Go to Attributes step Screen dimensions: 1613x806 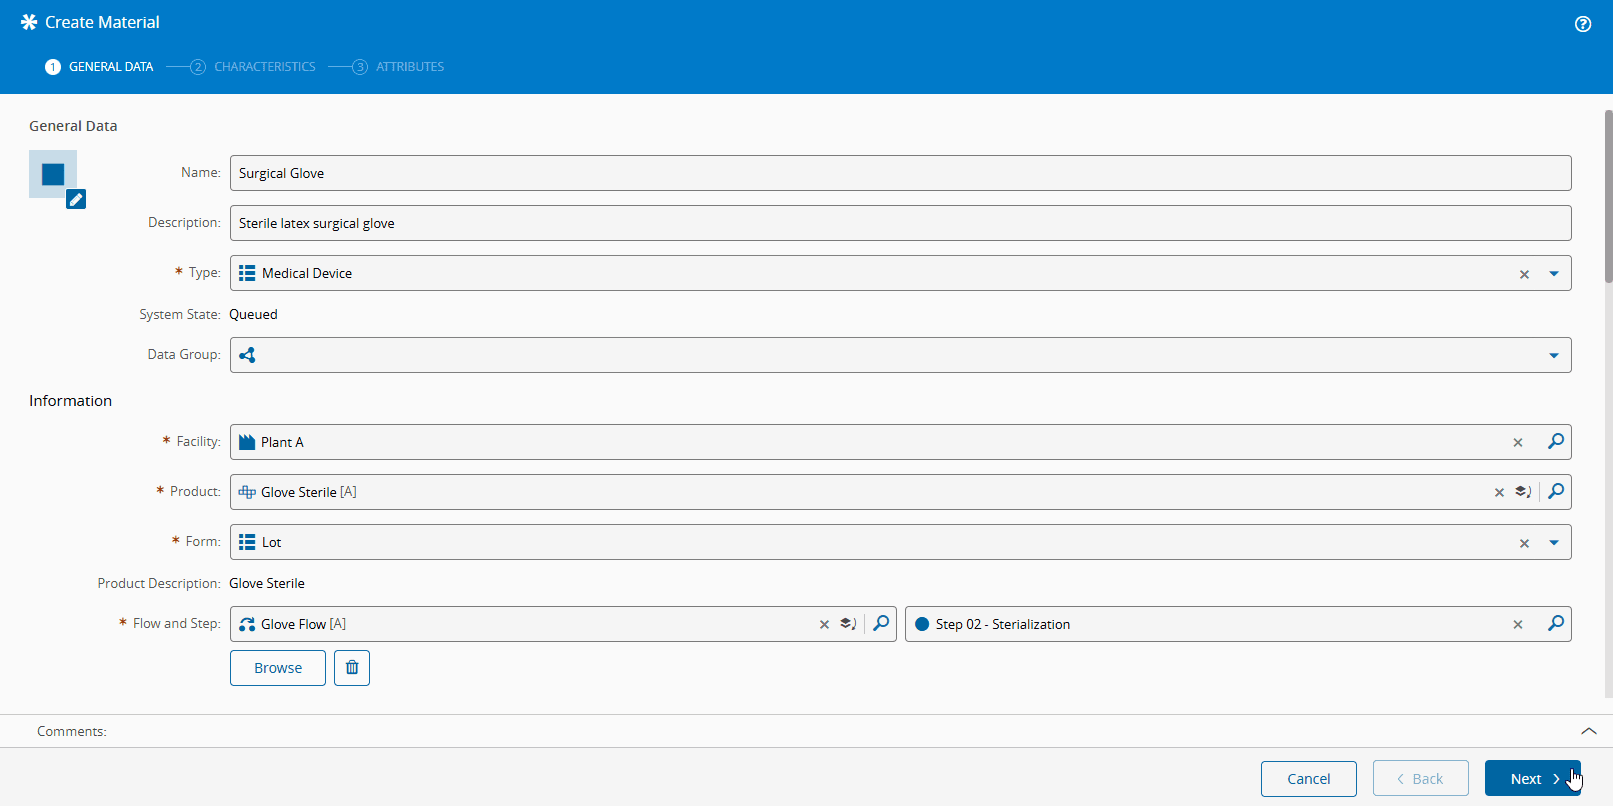398,67
